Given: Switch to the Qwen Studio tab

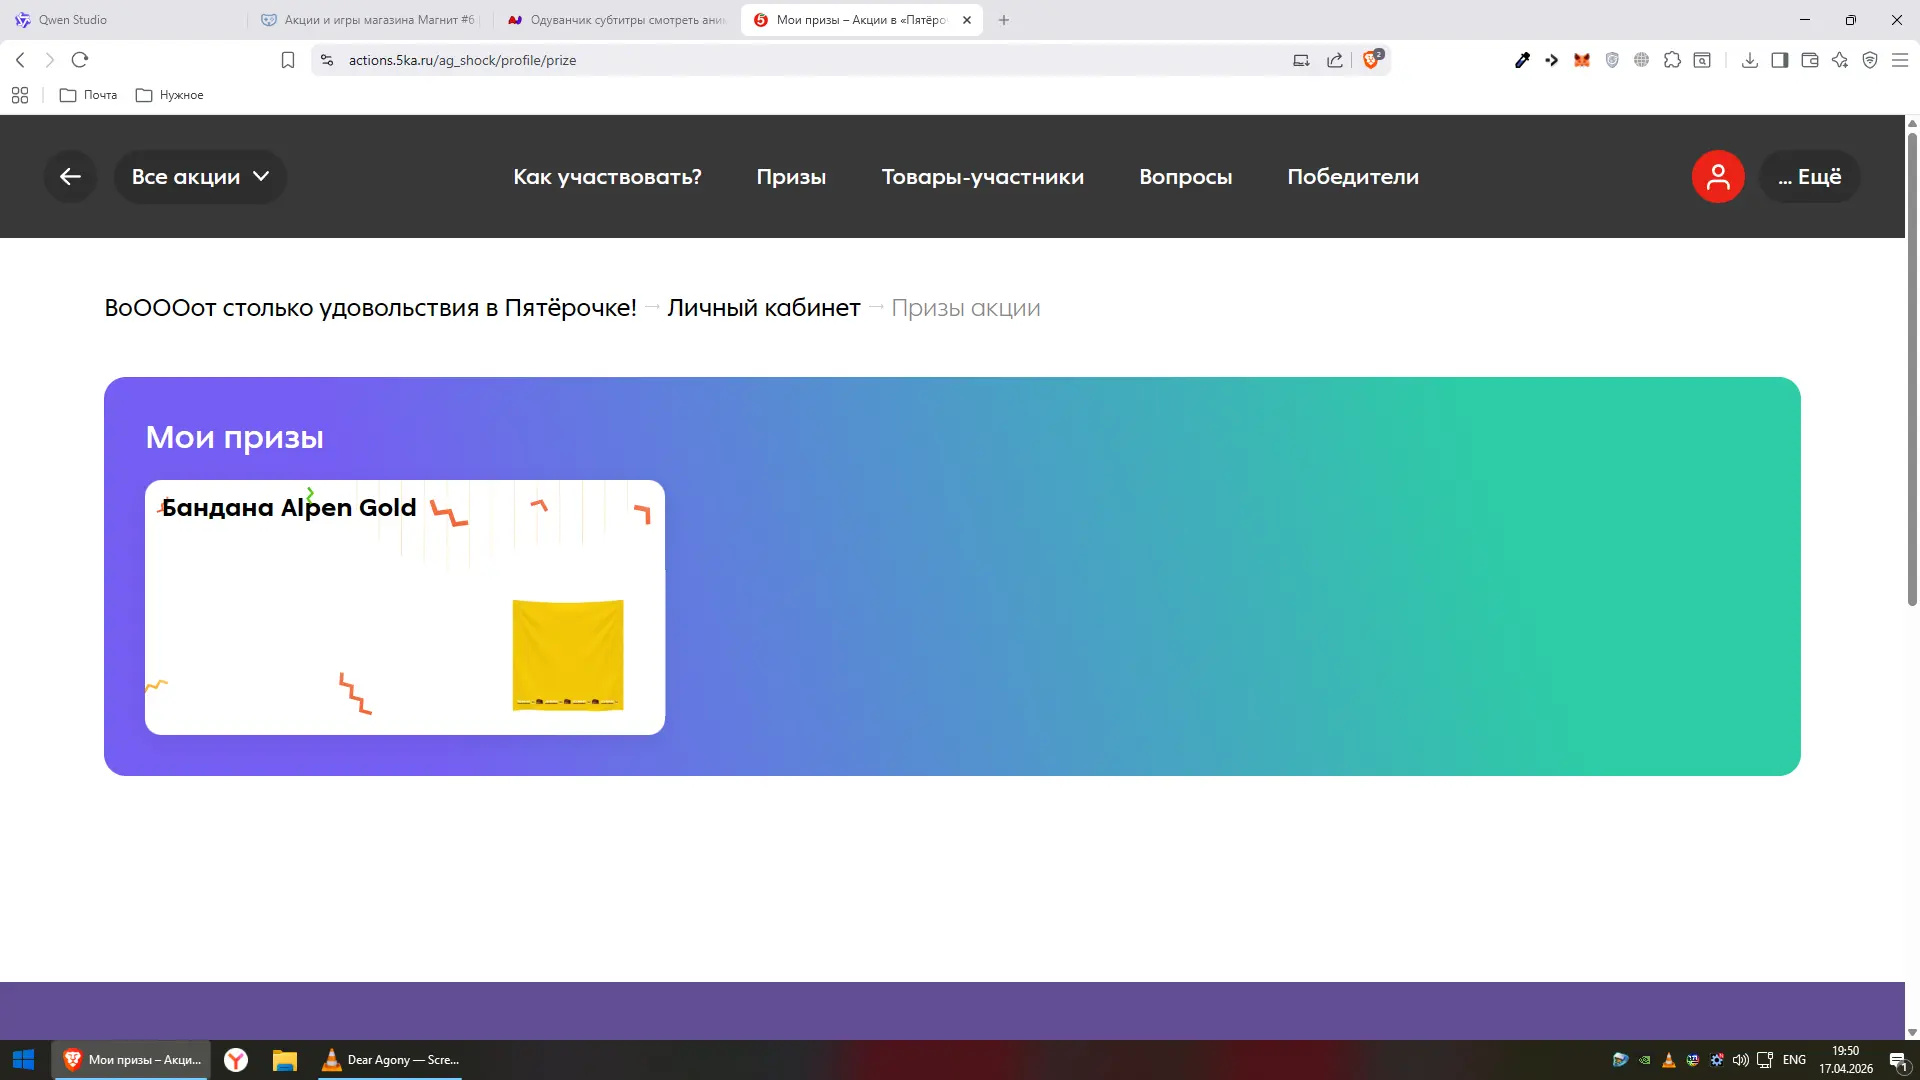Looking at the screenshot, I should 123,20.
